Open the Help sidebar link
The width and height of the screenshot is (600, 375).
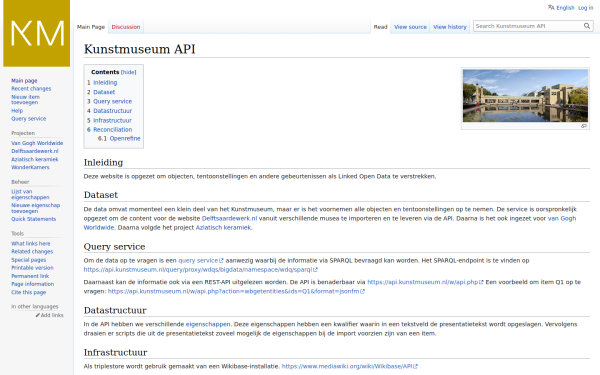[x=17, y=111]
